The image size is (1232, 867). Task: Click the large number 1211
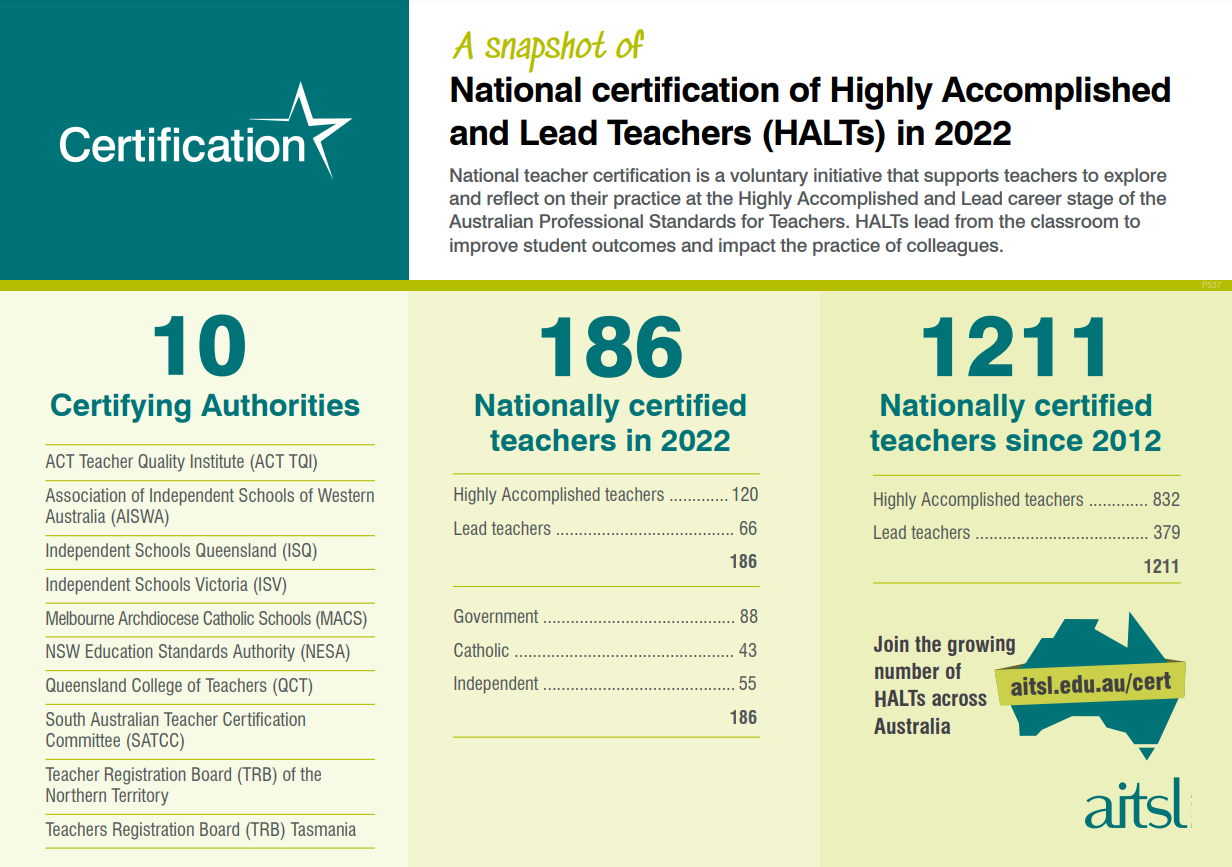click(1014, 346)
